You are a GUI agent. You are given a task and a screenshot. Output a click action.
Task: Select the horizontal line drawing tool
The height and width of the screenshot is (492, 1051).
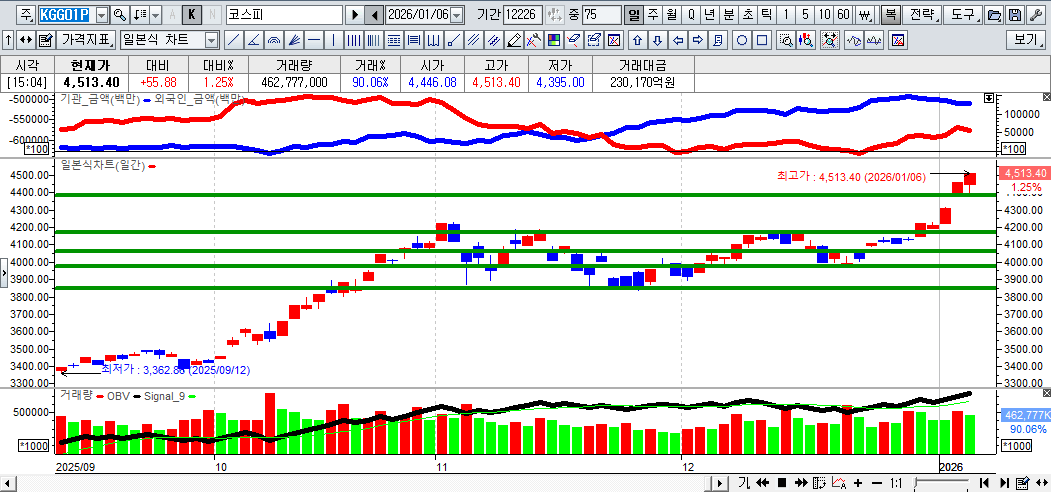(x=314, y=40)
